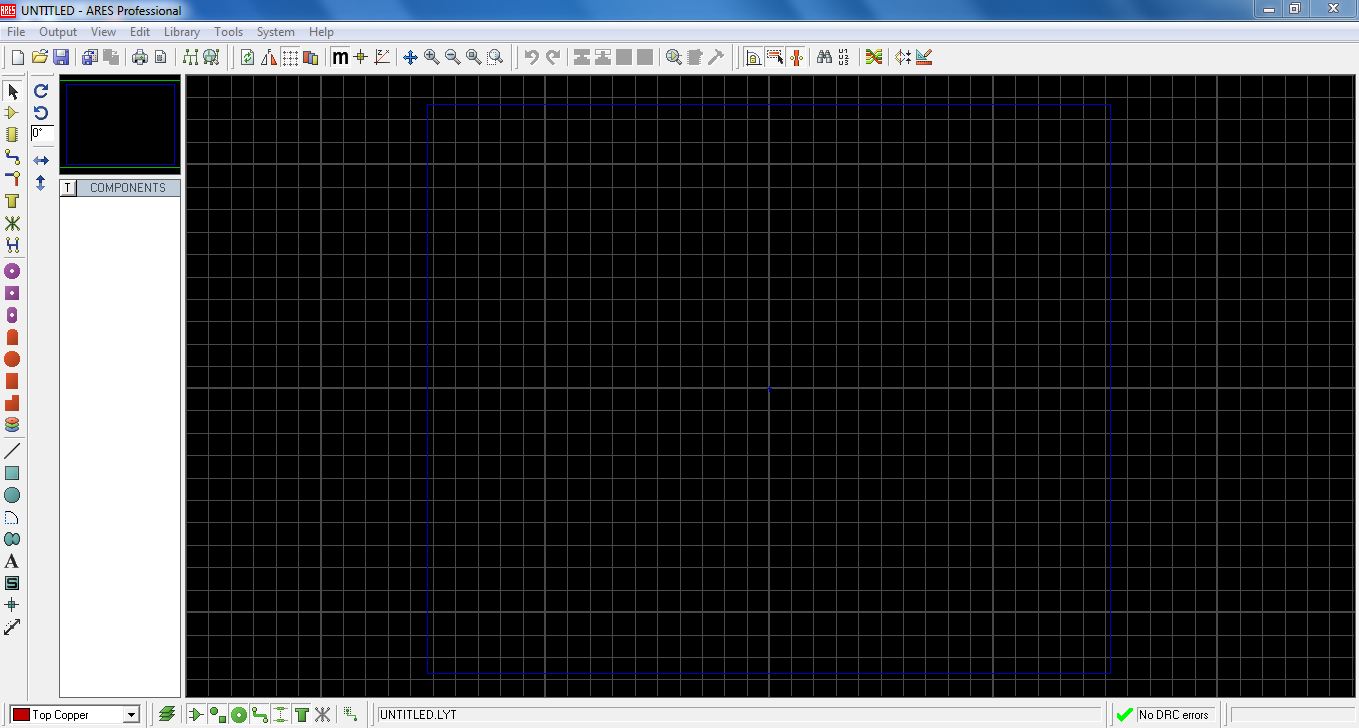1359x728 pixels.
Task: Select the Dimension mode tool
Action: pyautogui.click(x=12, y=627)
